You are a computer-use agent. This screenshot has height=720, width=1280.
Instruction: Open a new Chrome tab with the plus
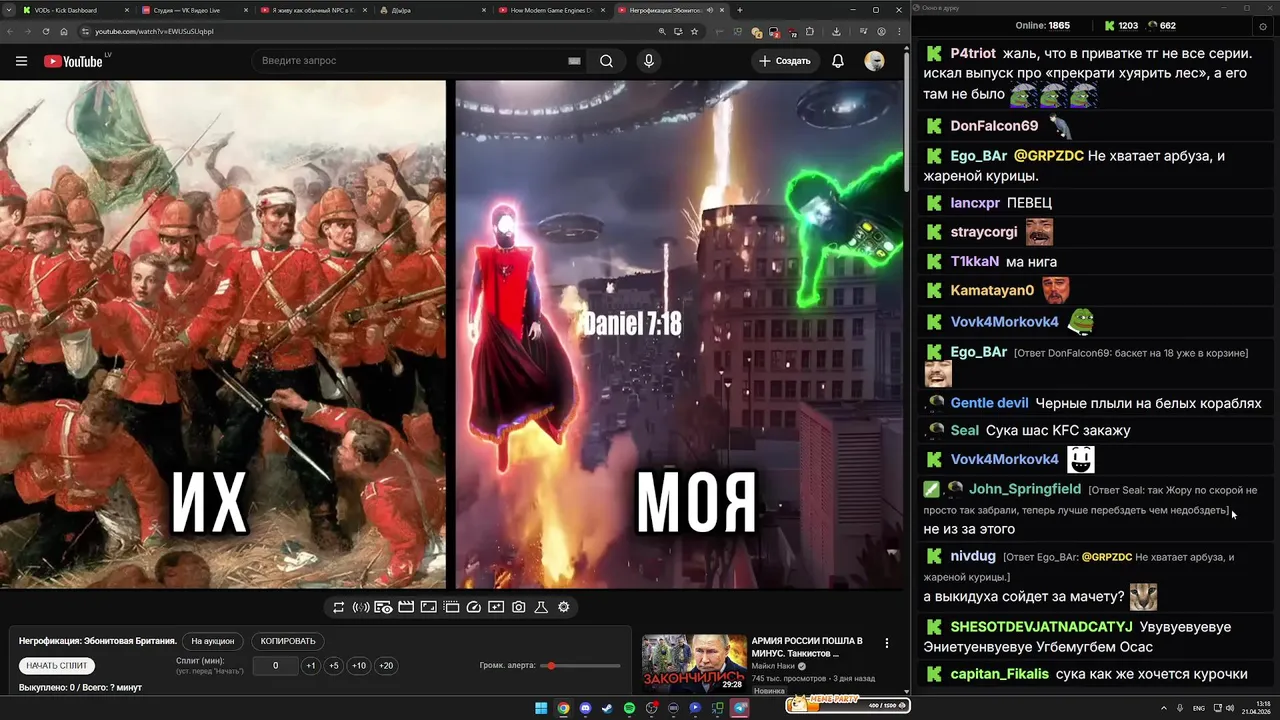point(740,10)
